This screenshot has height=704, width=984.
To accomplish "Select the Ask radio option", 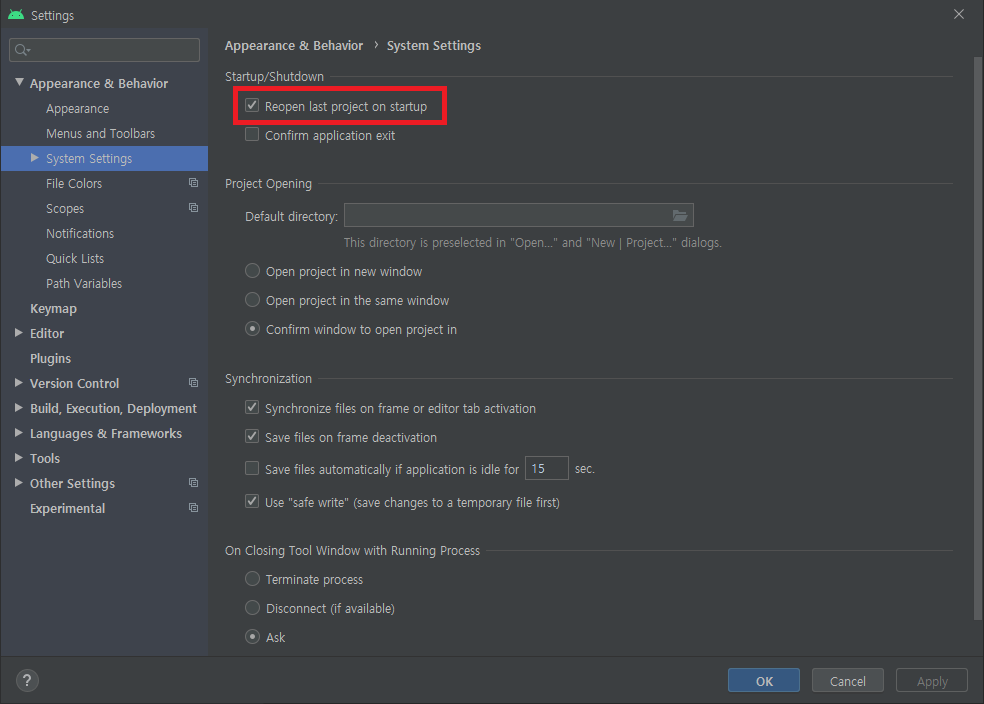I will click(252, 637).
